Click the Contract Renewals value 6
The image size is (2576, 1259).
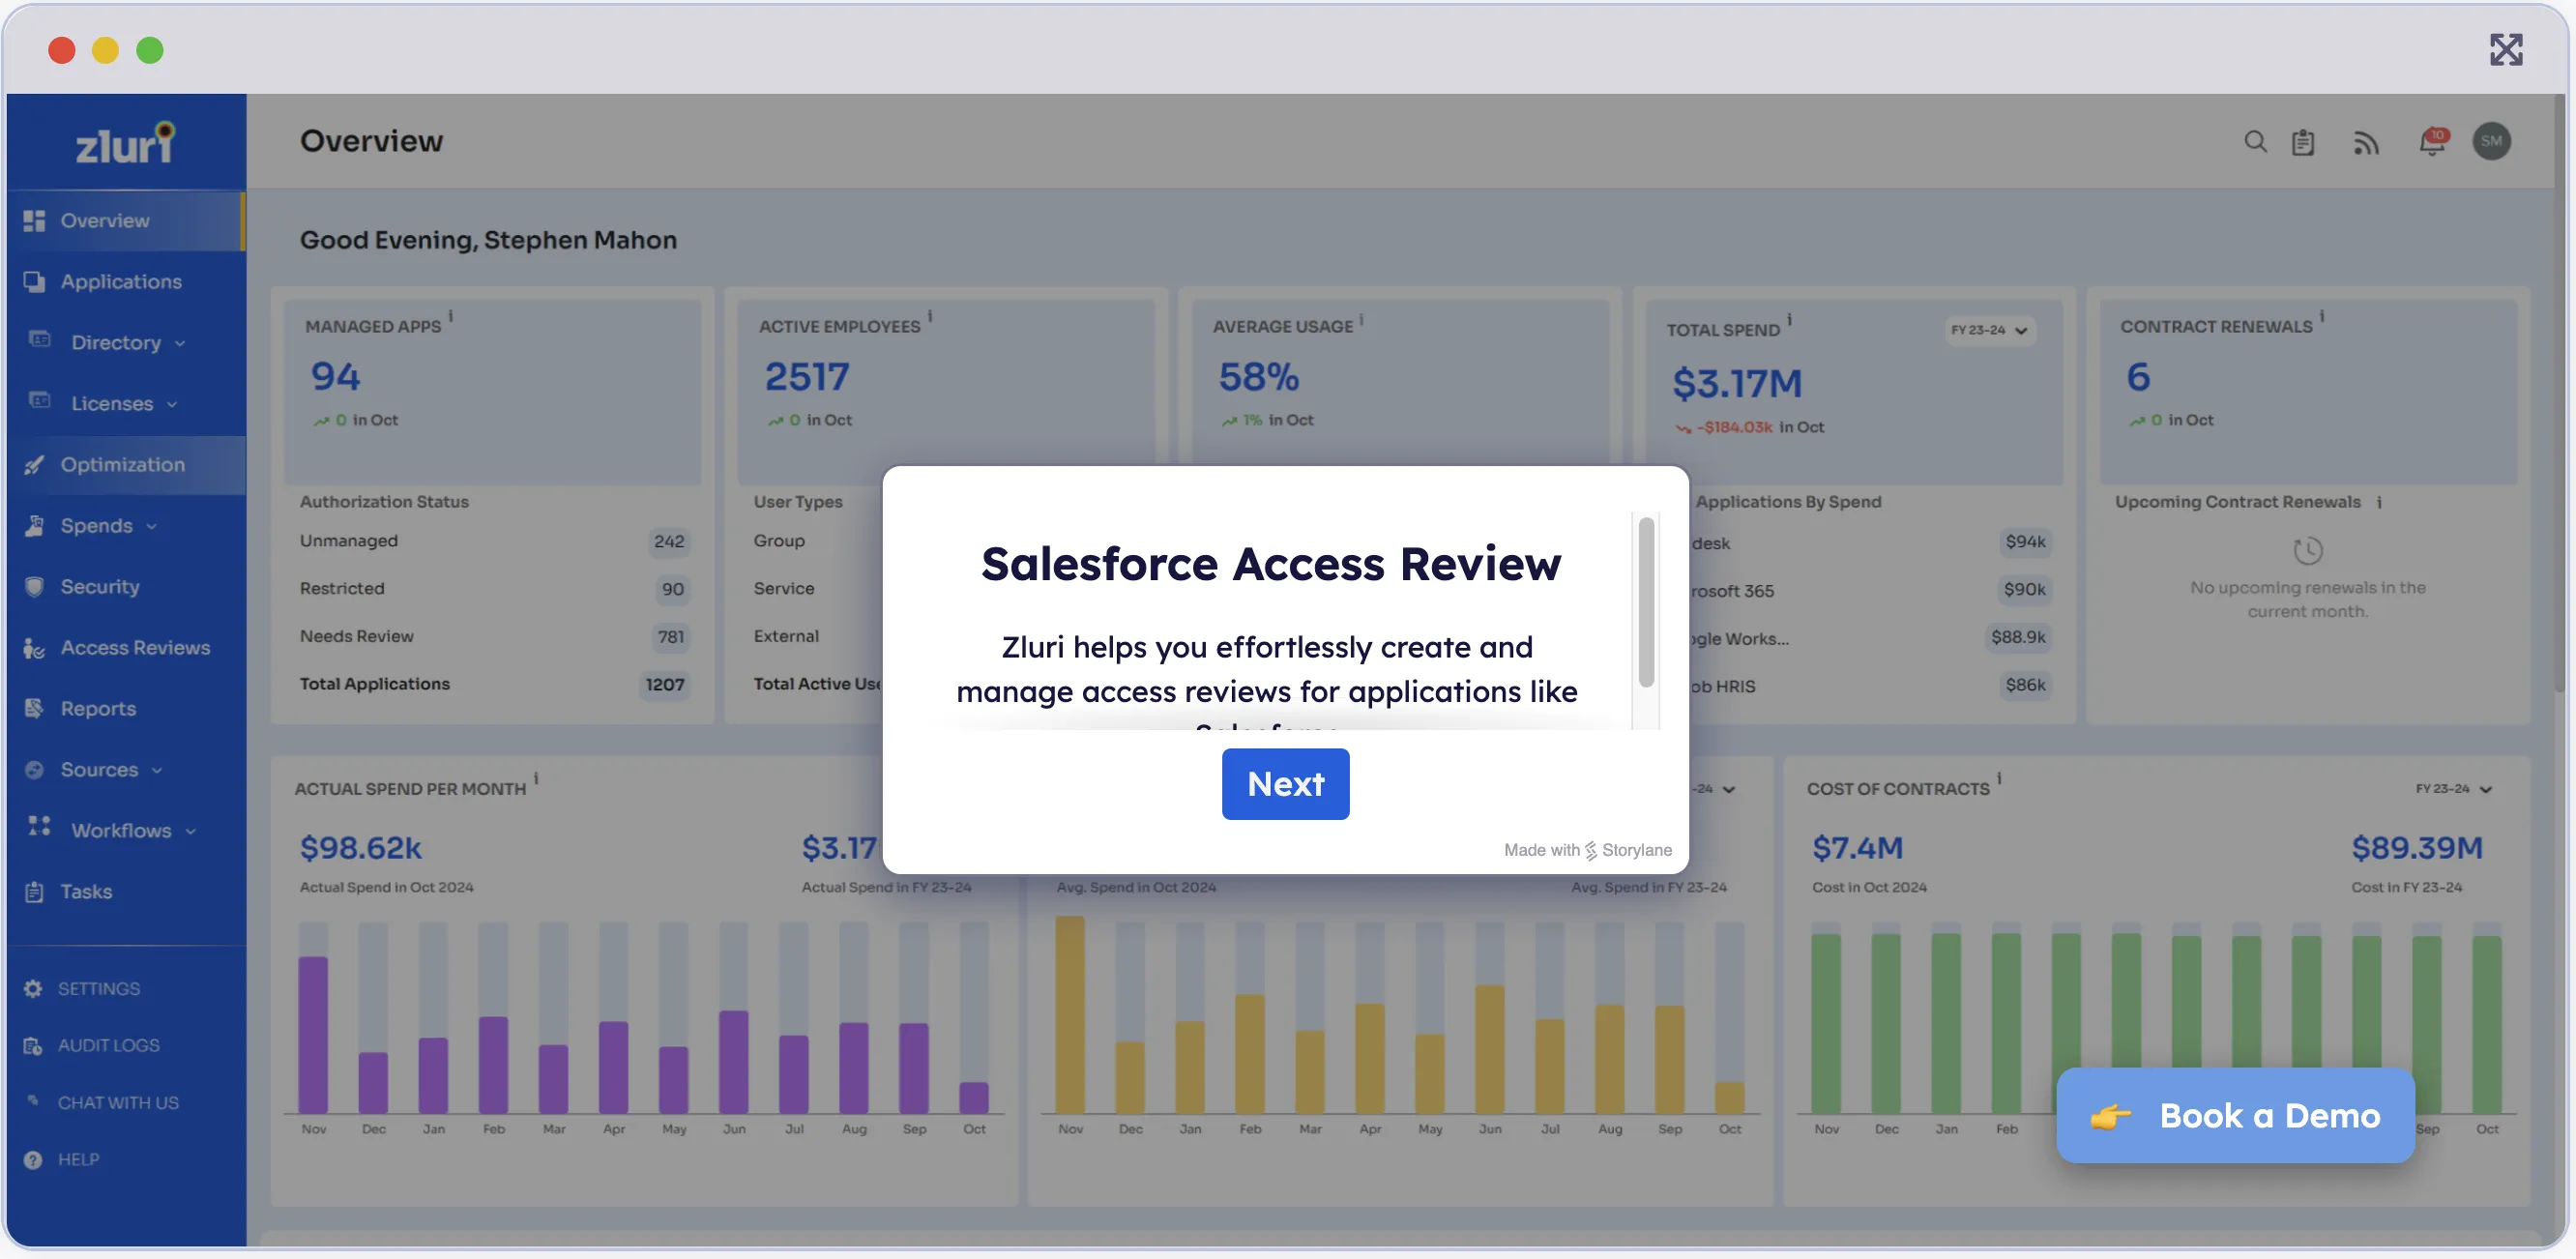(x=2138, y=376)
